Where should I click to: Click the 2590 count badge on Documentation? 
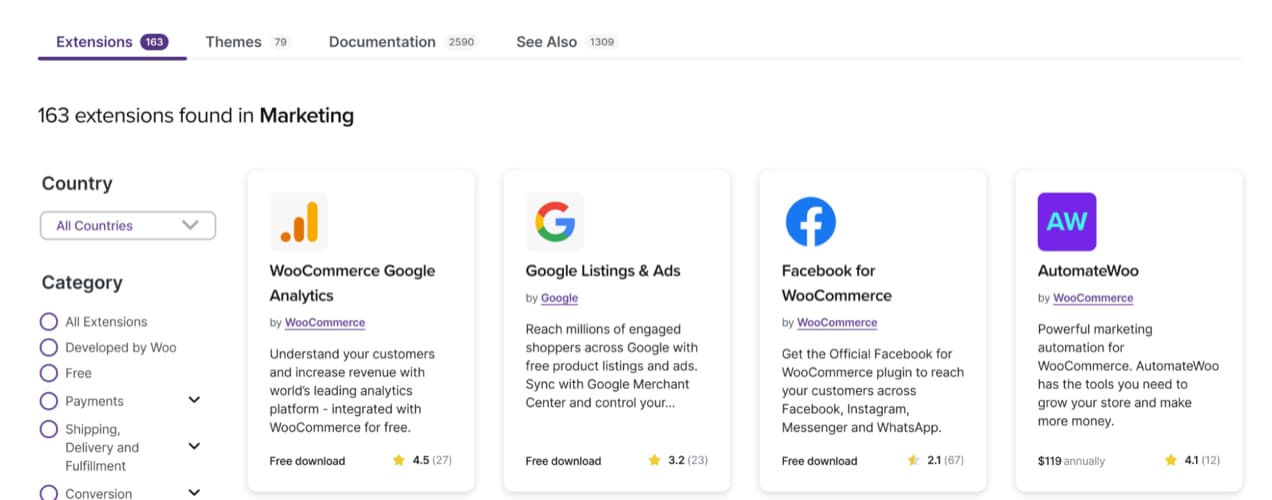pyautogui.click(x=461, y=42)
